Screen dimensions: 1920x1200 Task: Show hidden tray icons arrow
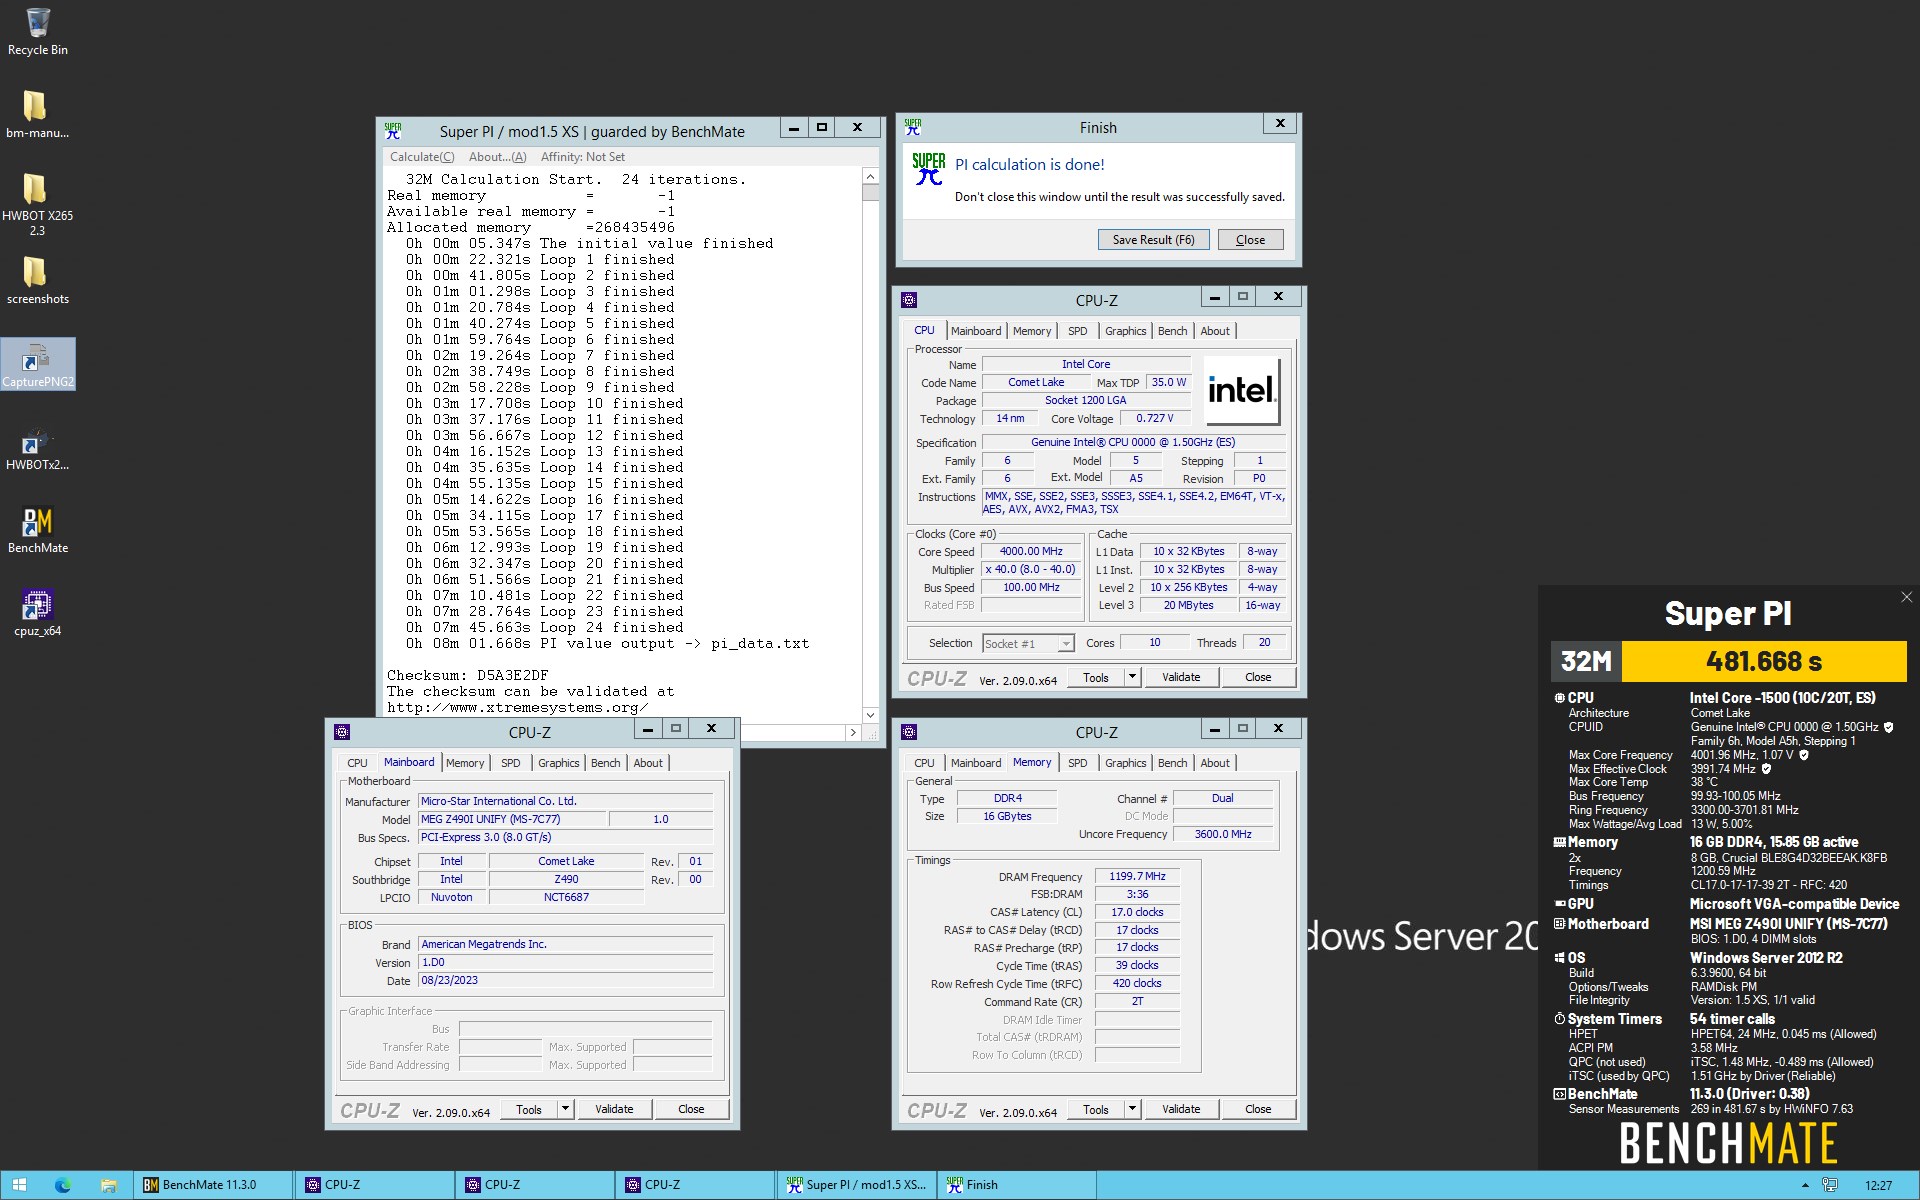point(1805,1185)
